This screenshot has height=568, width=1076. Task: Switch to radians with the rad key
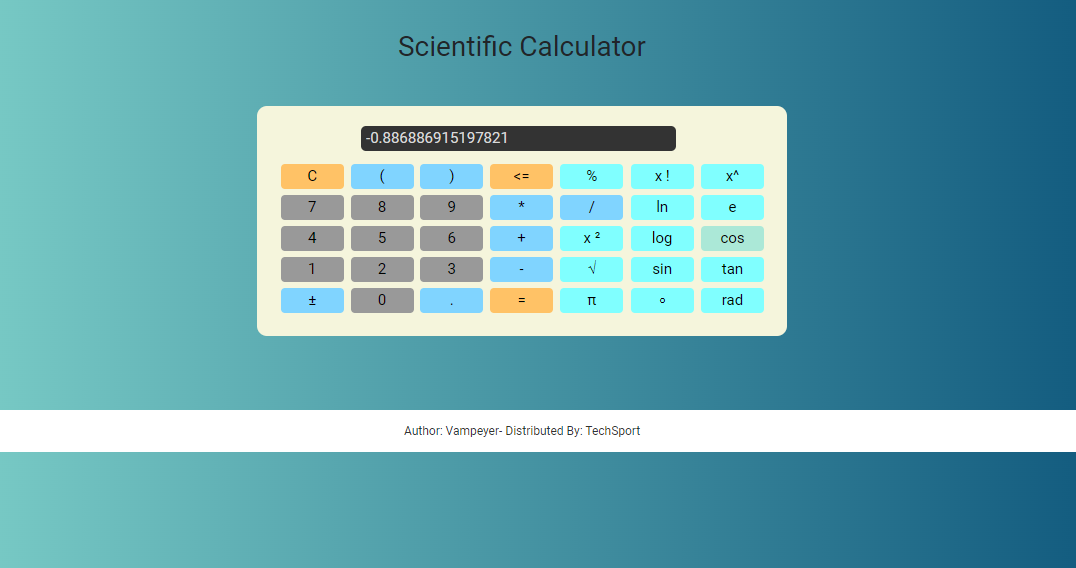point(732,300)
